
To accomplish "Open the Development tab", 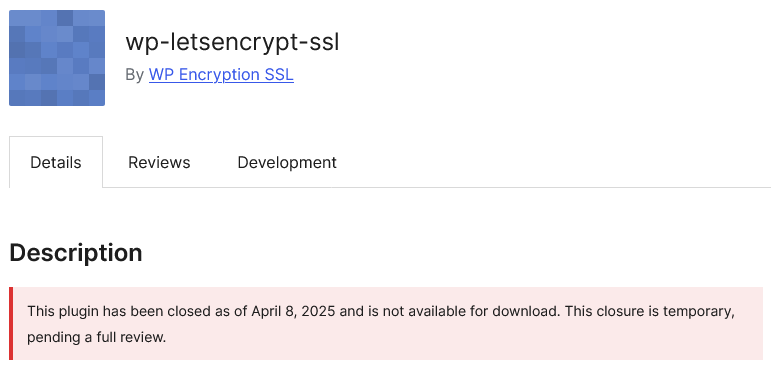I will point(287,162).
